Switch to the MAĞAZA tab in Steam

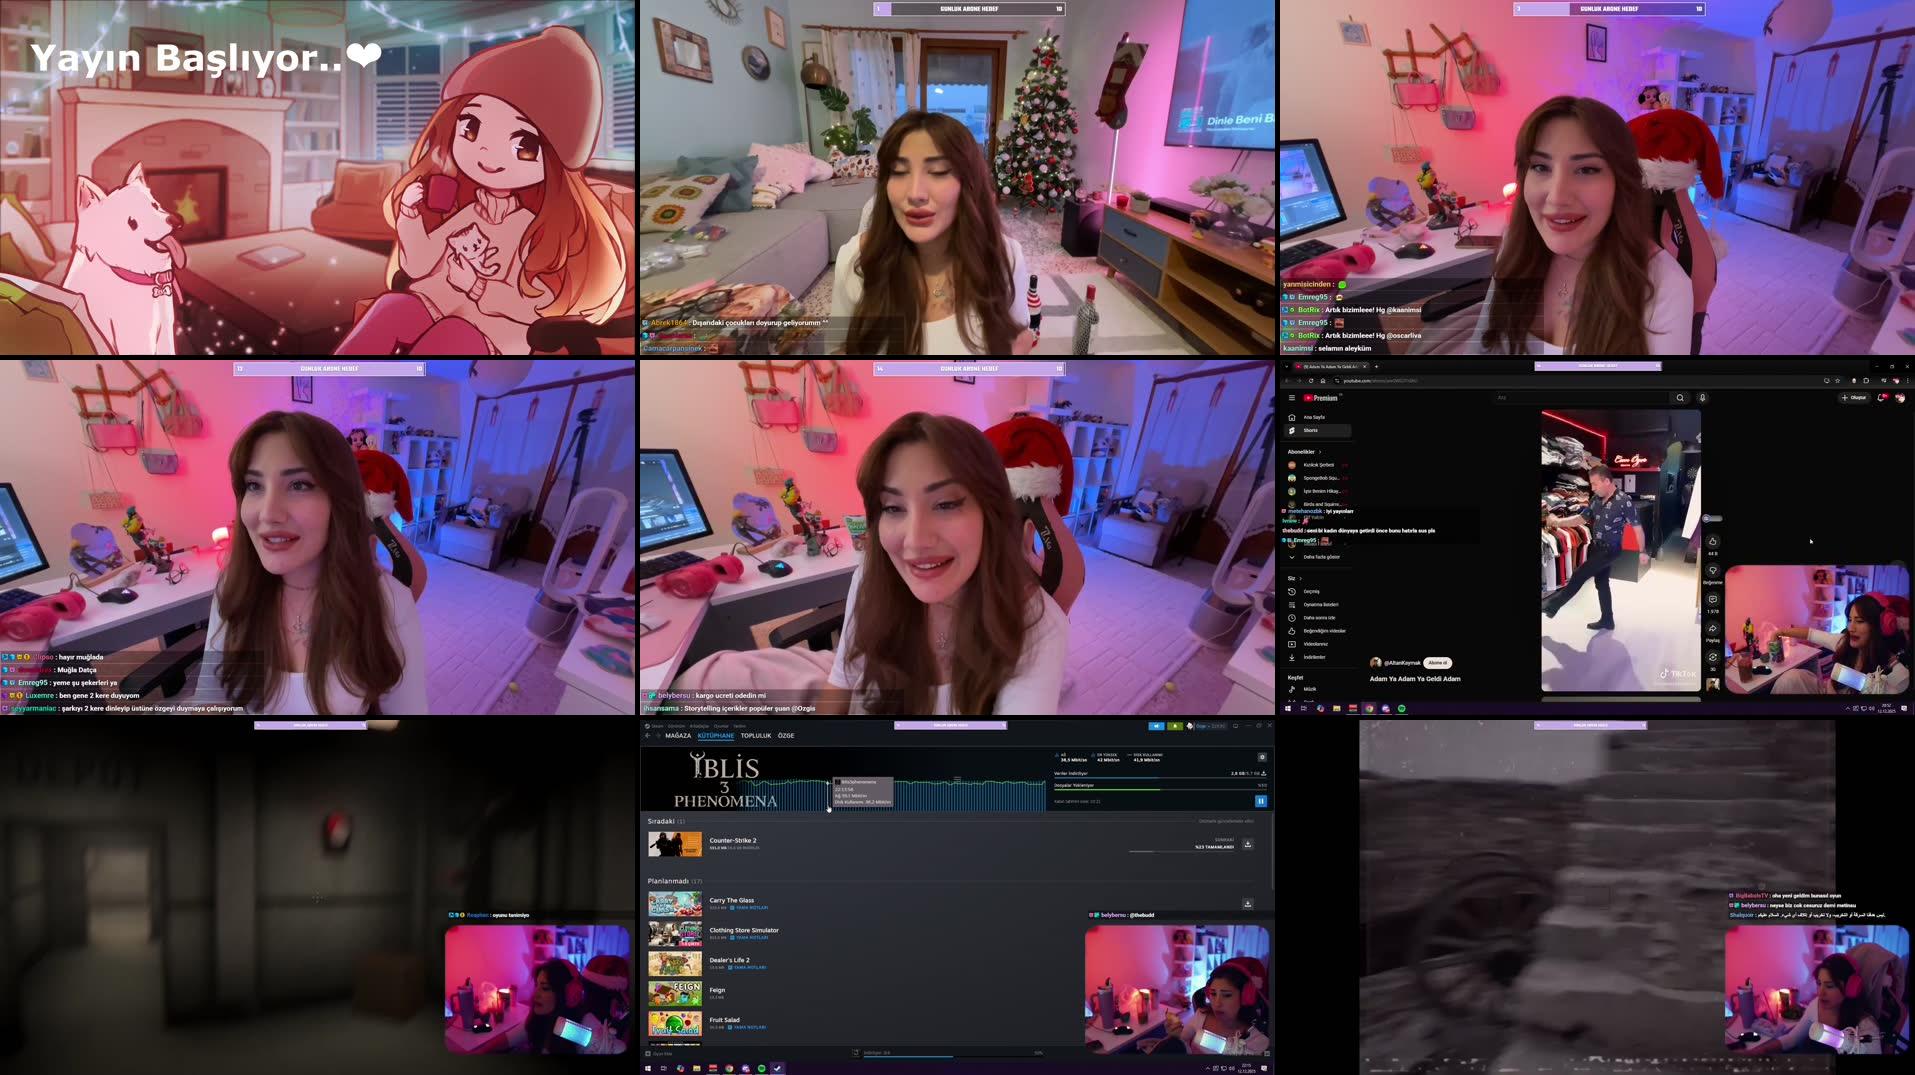[678, 736]
